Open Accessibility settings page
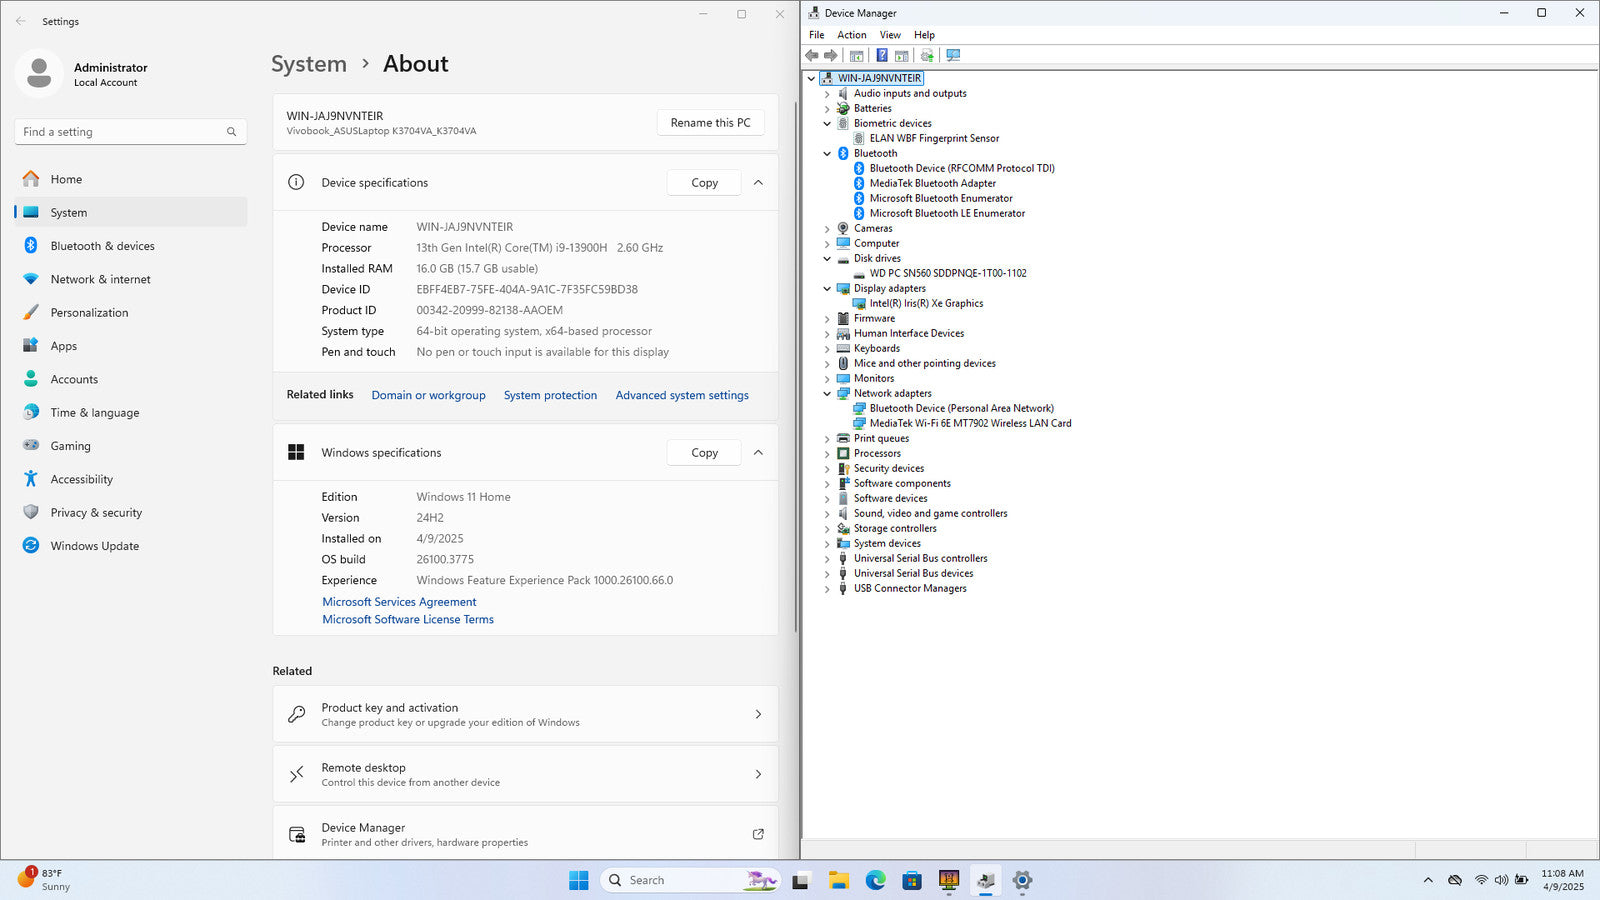 (131, 479)
